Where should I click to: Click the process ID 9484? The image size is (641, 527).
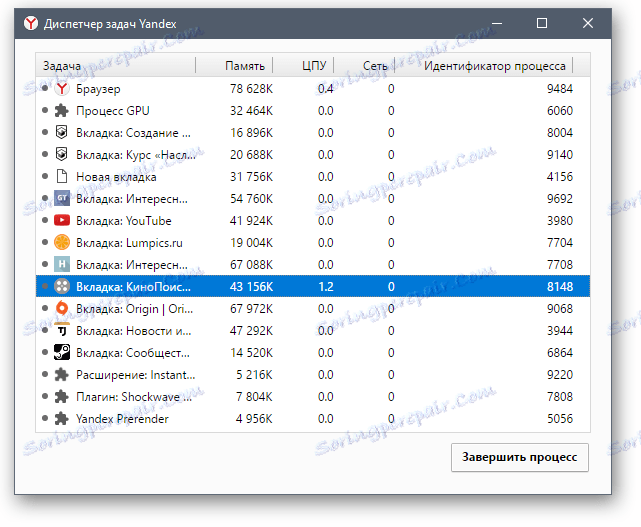coord(560,89)
